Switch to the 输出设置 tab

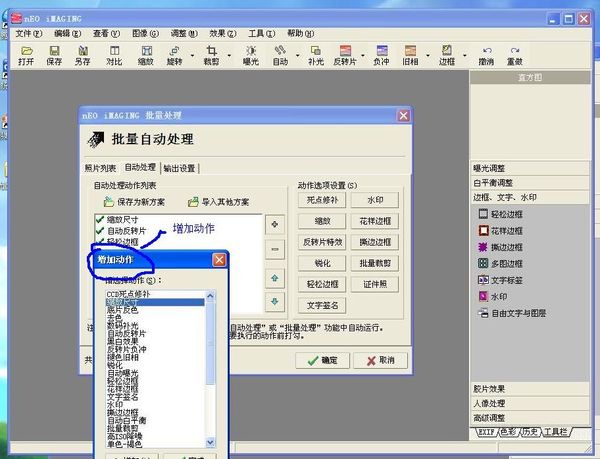(x=180, y=168)
